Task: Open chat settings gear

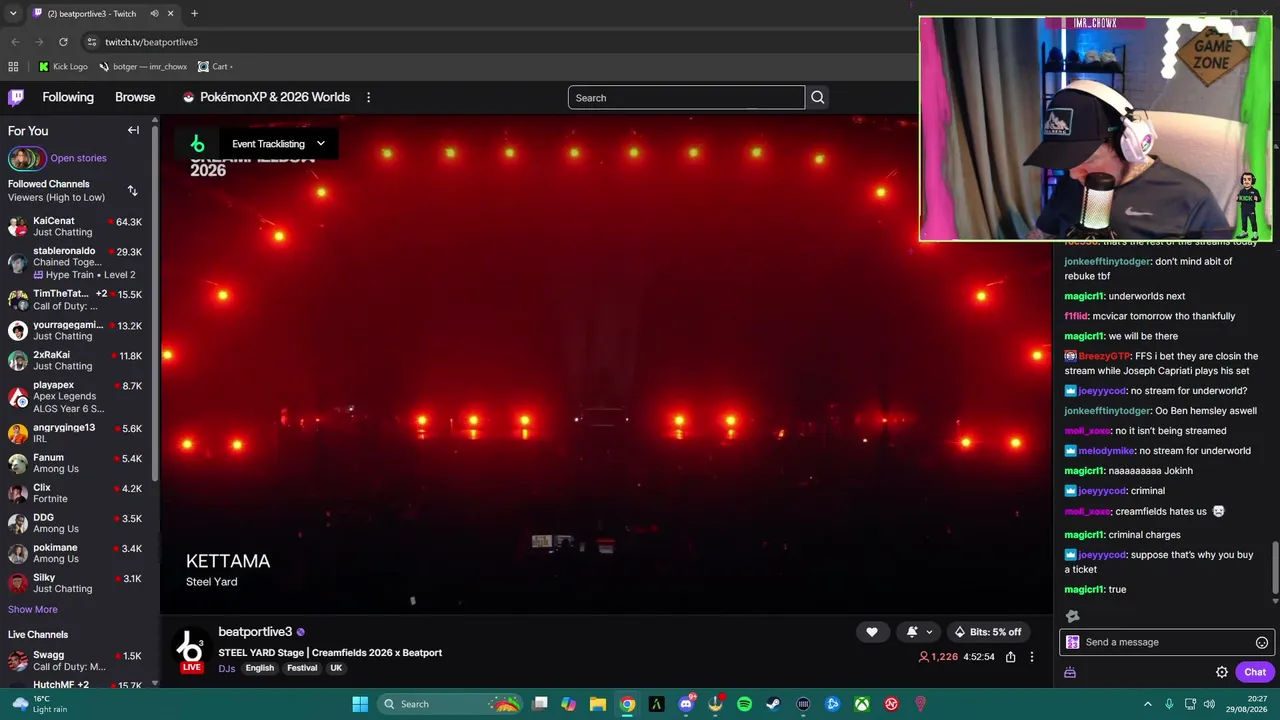Action: pyautogui.click(x=1222, y=672)
